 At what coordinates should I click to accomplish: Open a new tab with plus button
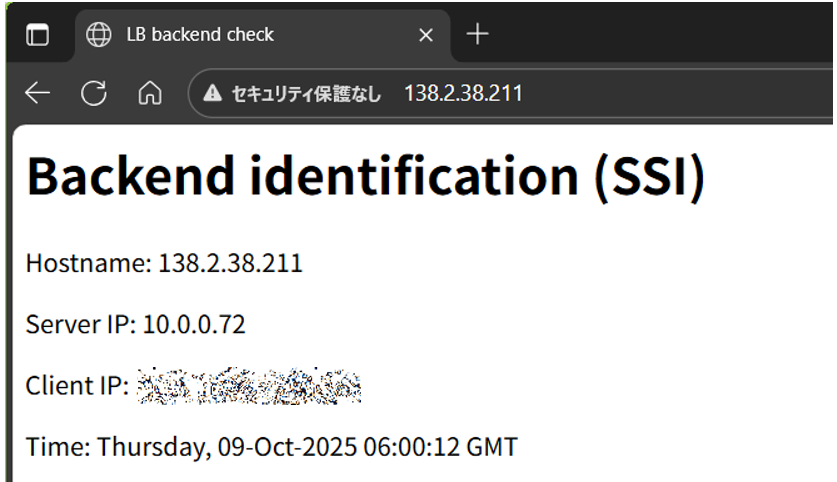click(x=478, y=34)
